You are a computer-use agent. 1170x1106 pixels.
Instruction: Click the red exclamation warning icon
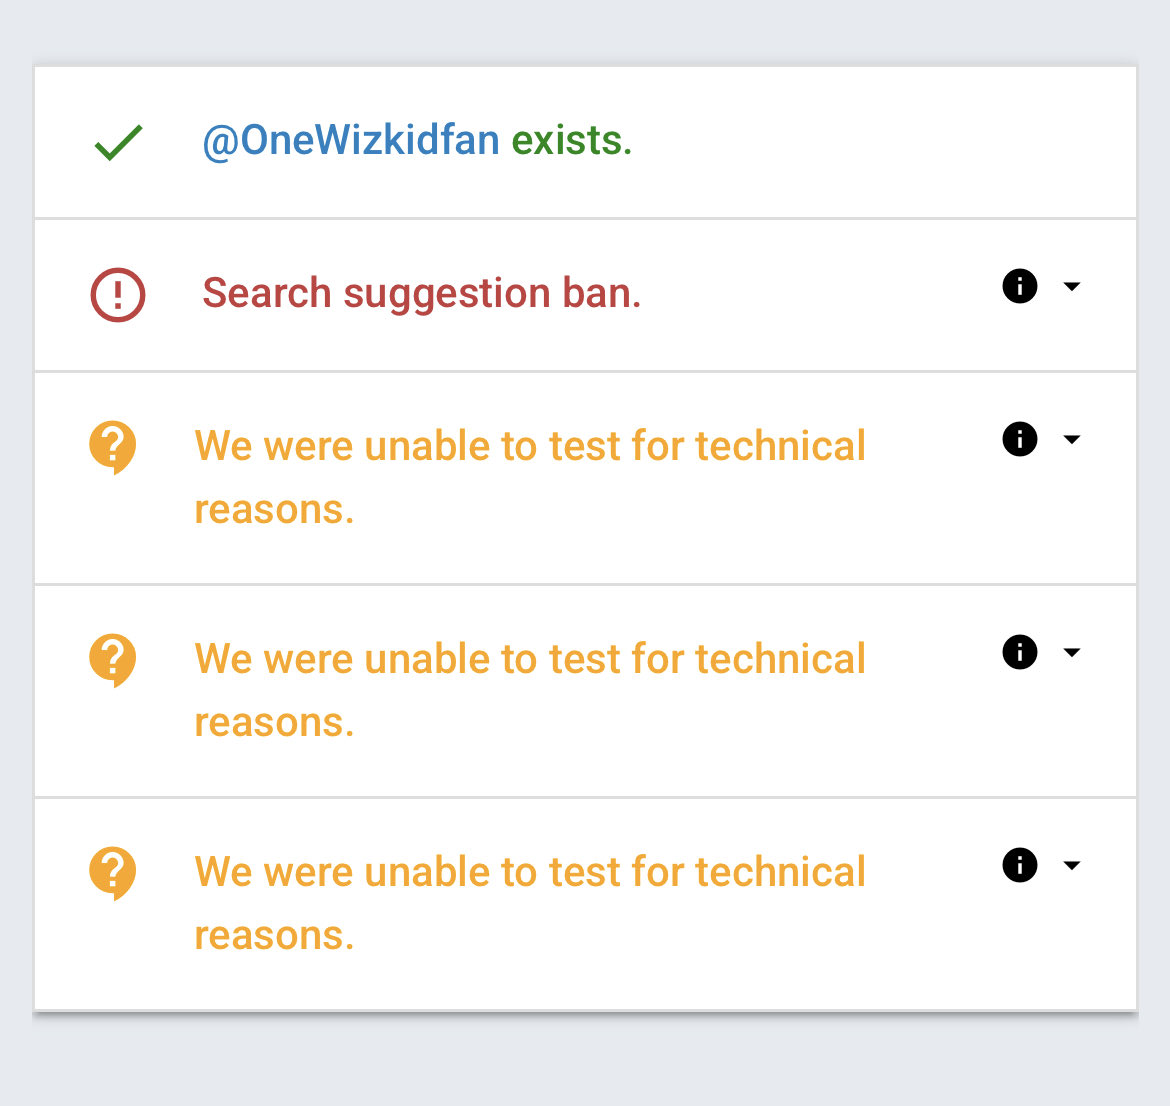[x=118, y=294]
